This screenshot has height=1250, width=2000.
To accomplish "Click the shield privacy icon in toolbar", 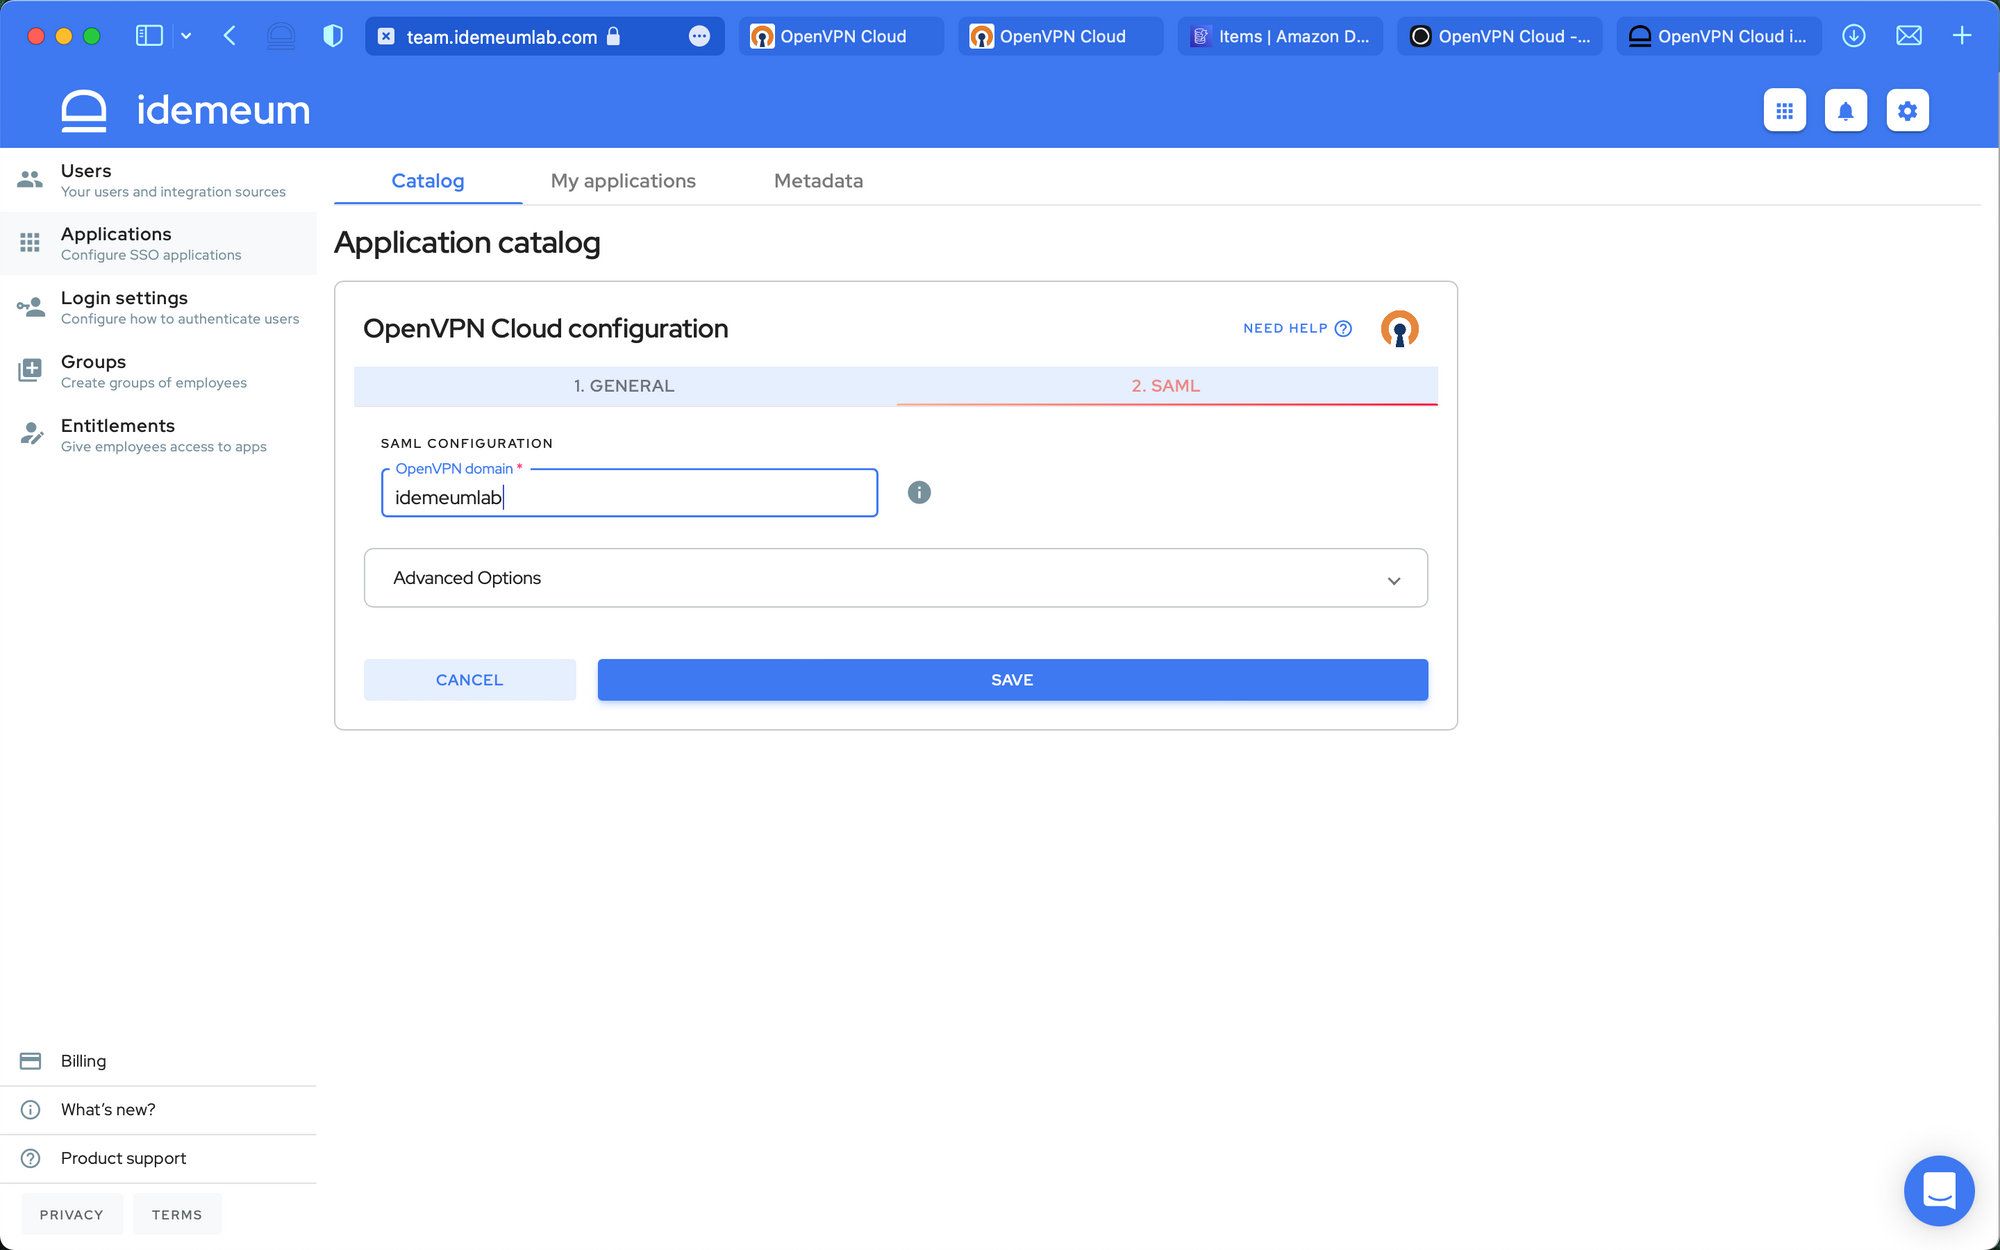I will (x=333, y=36).
